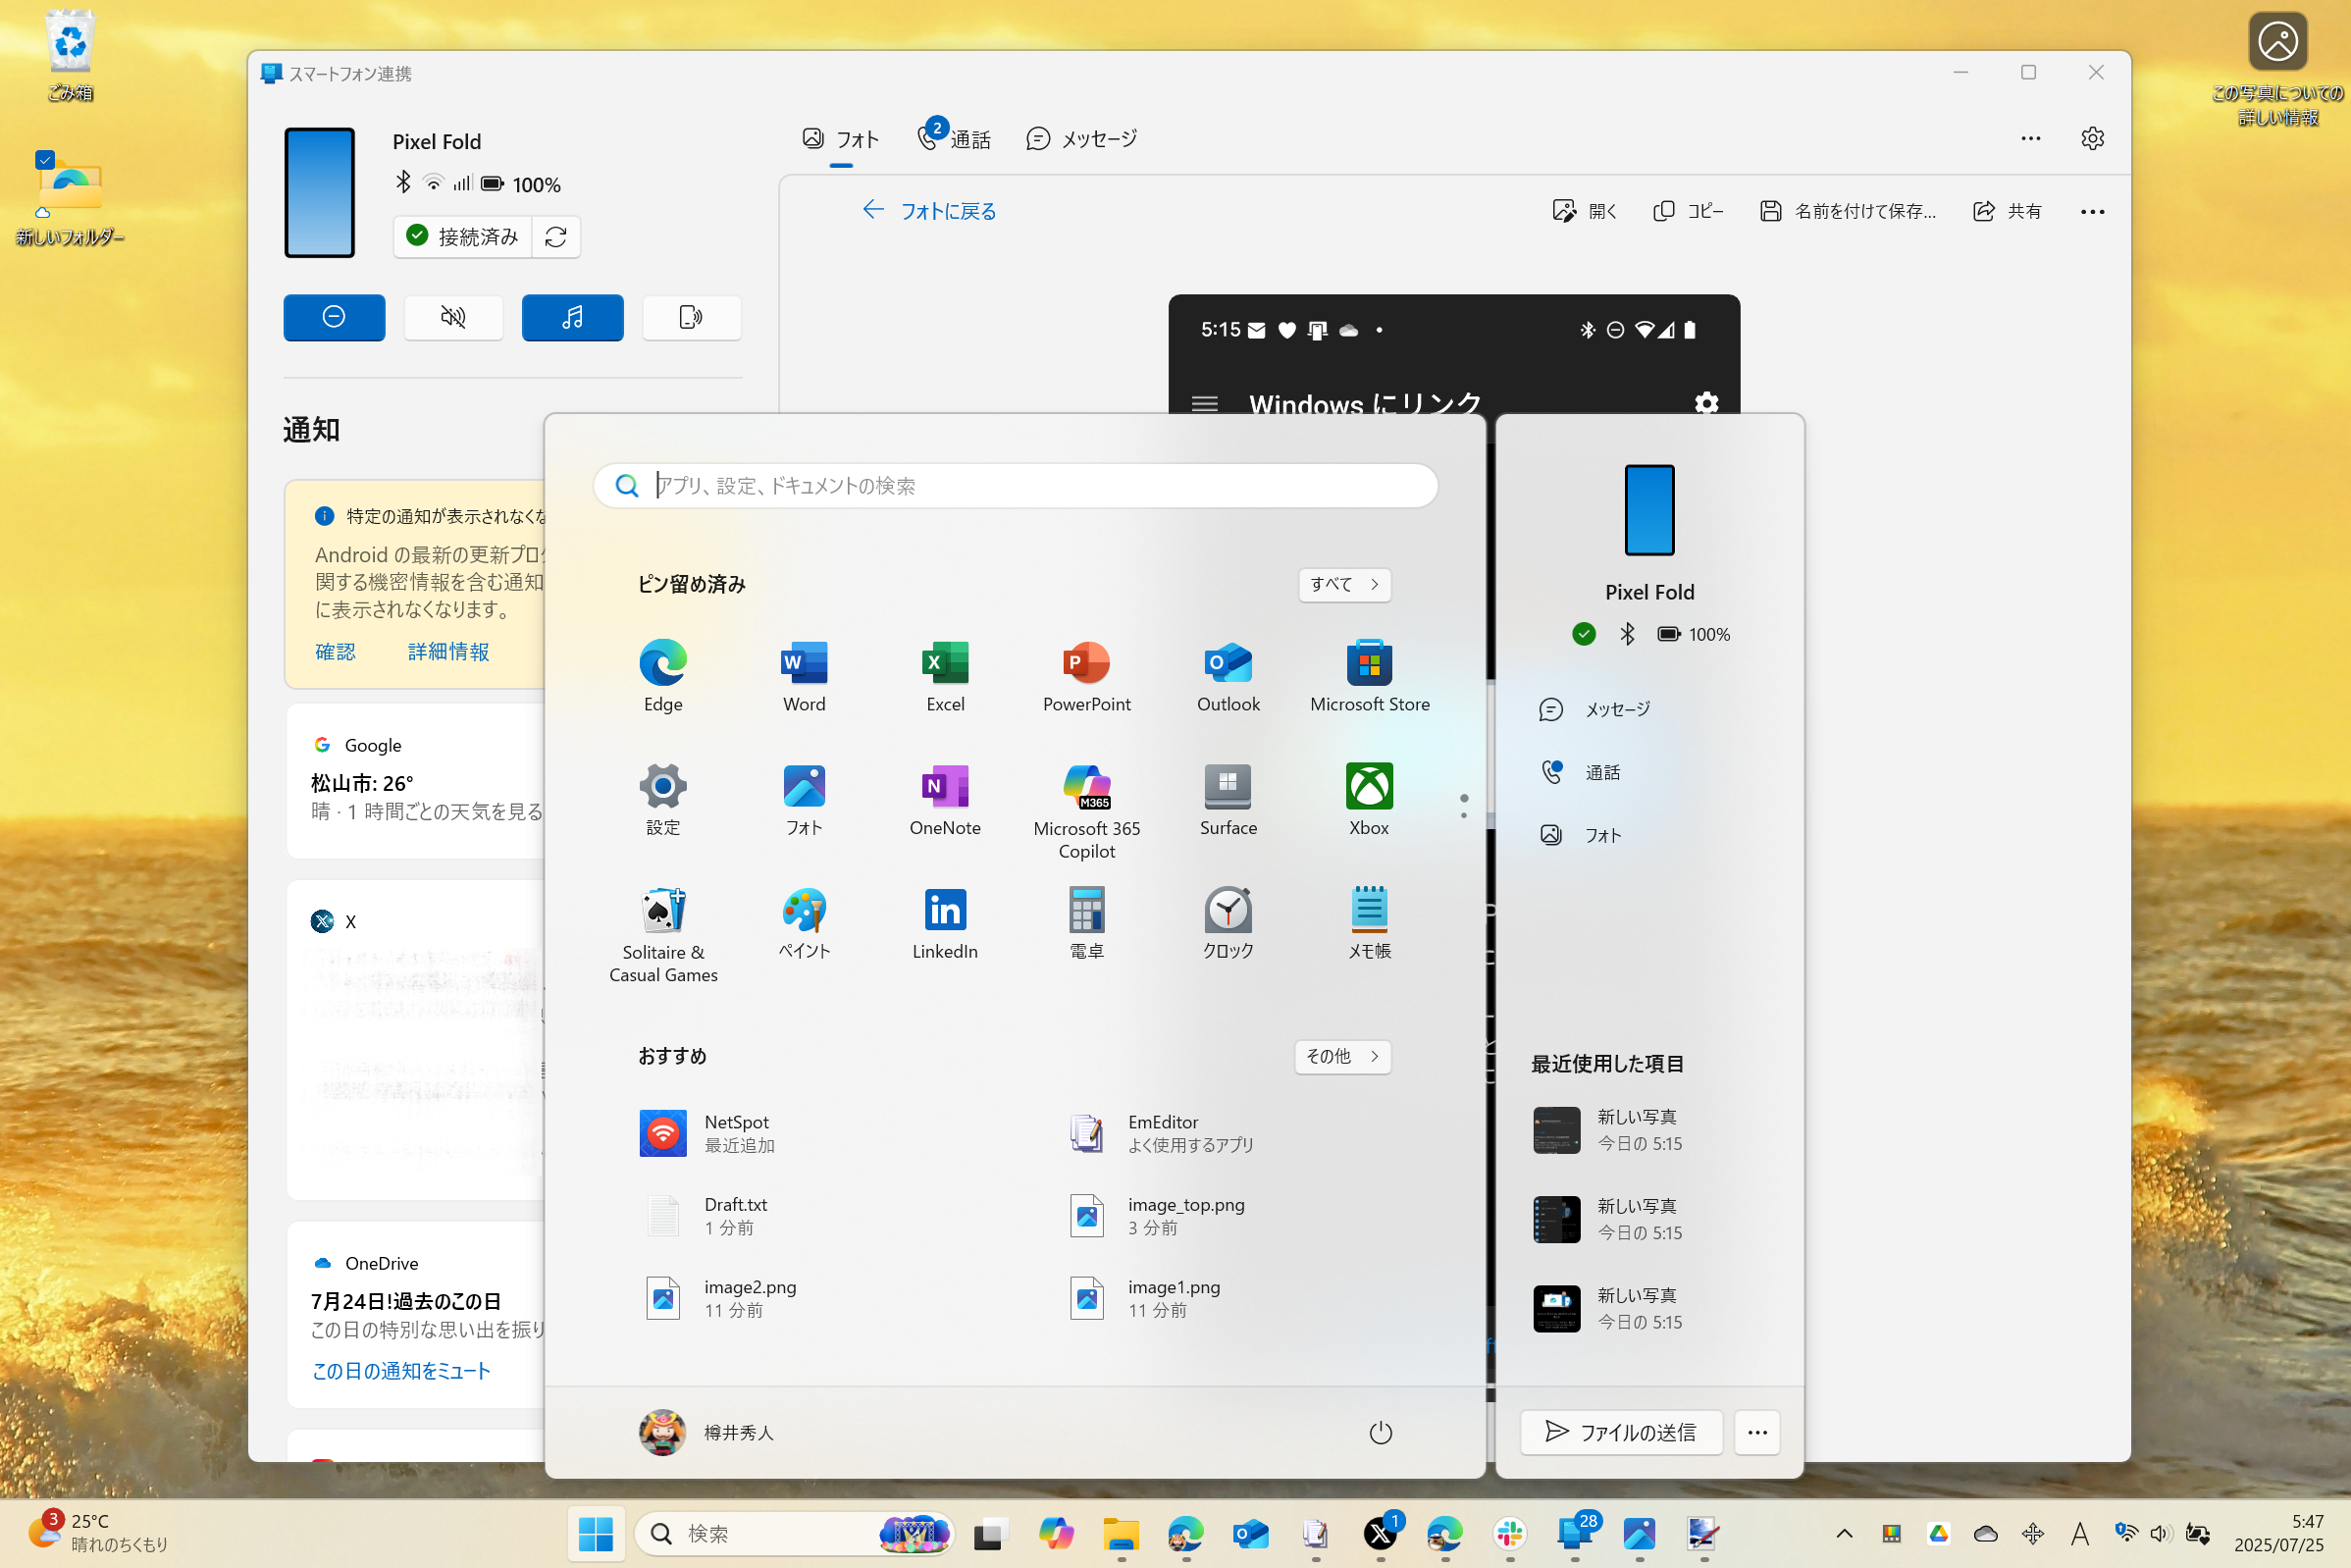Viewport: 2351px width, 1568px height.
Task: Share the photo with the 共有 icon
Action: tap(2006, 210)
